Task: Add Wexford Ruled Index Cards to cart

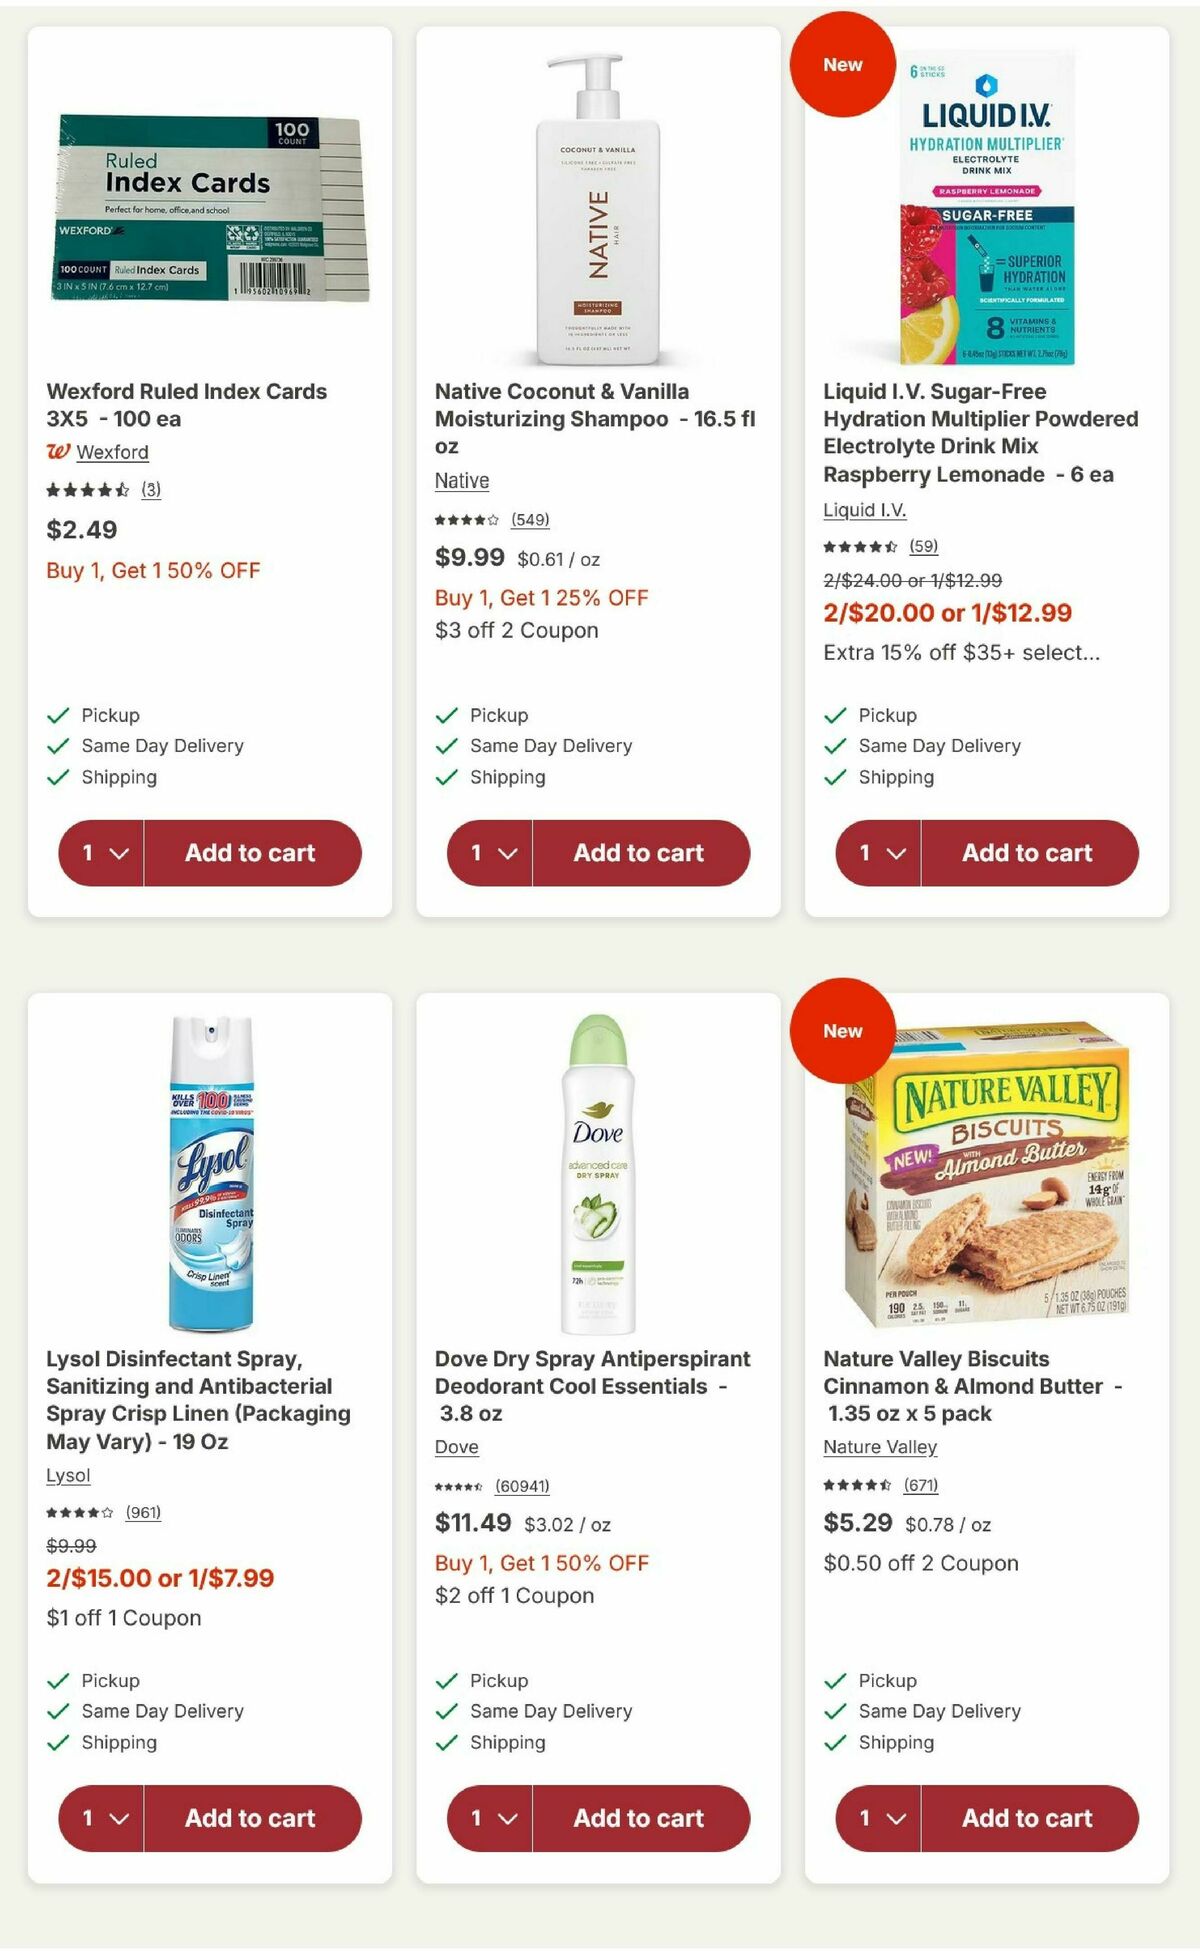Action: click(251, 852)
